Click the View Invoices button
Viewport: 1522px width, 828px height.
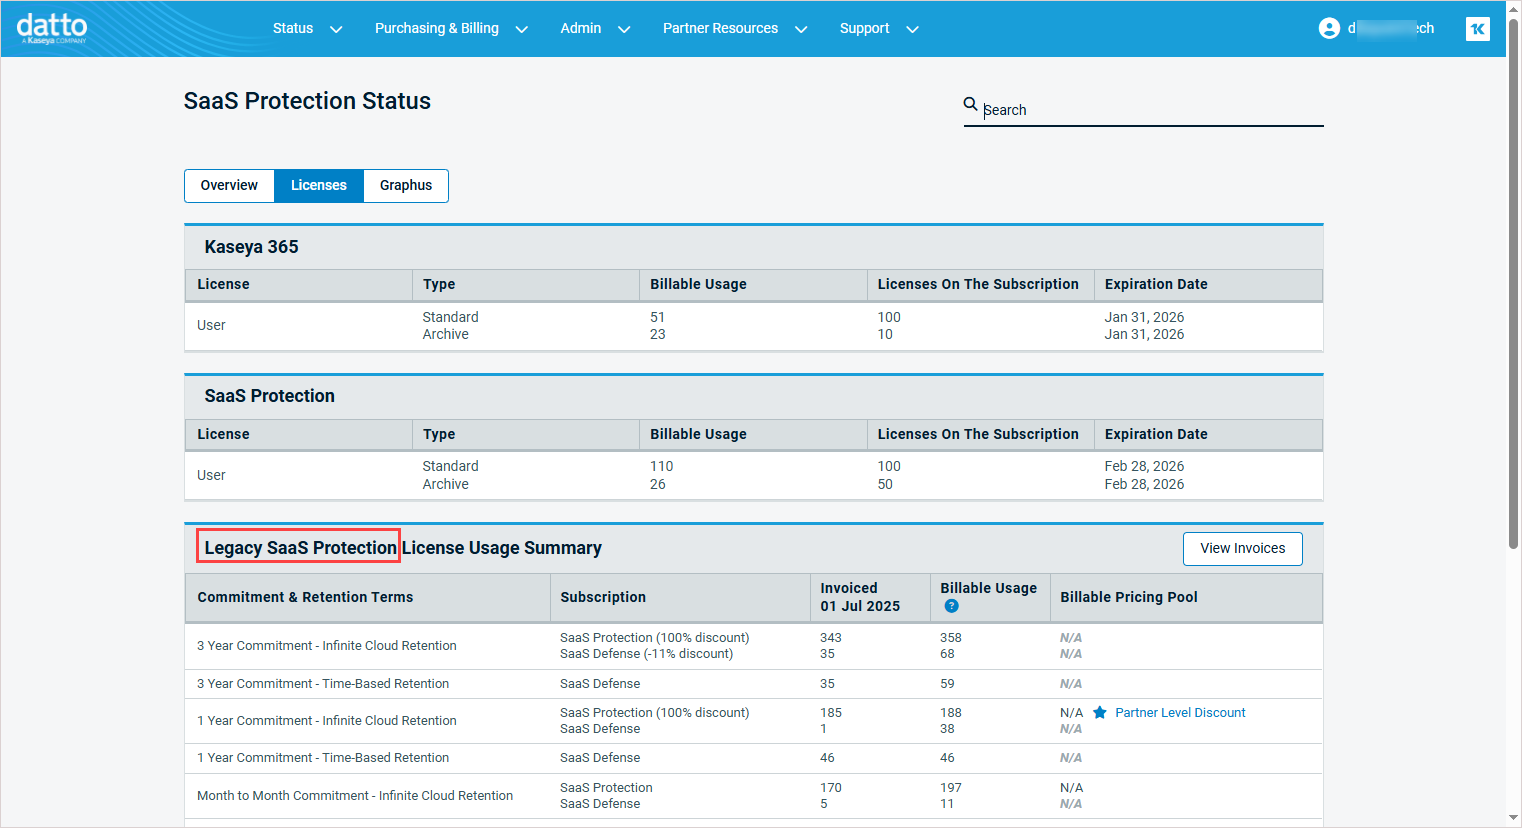coord(1242,549)
